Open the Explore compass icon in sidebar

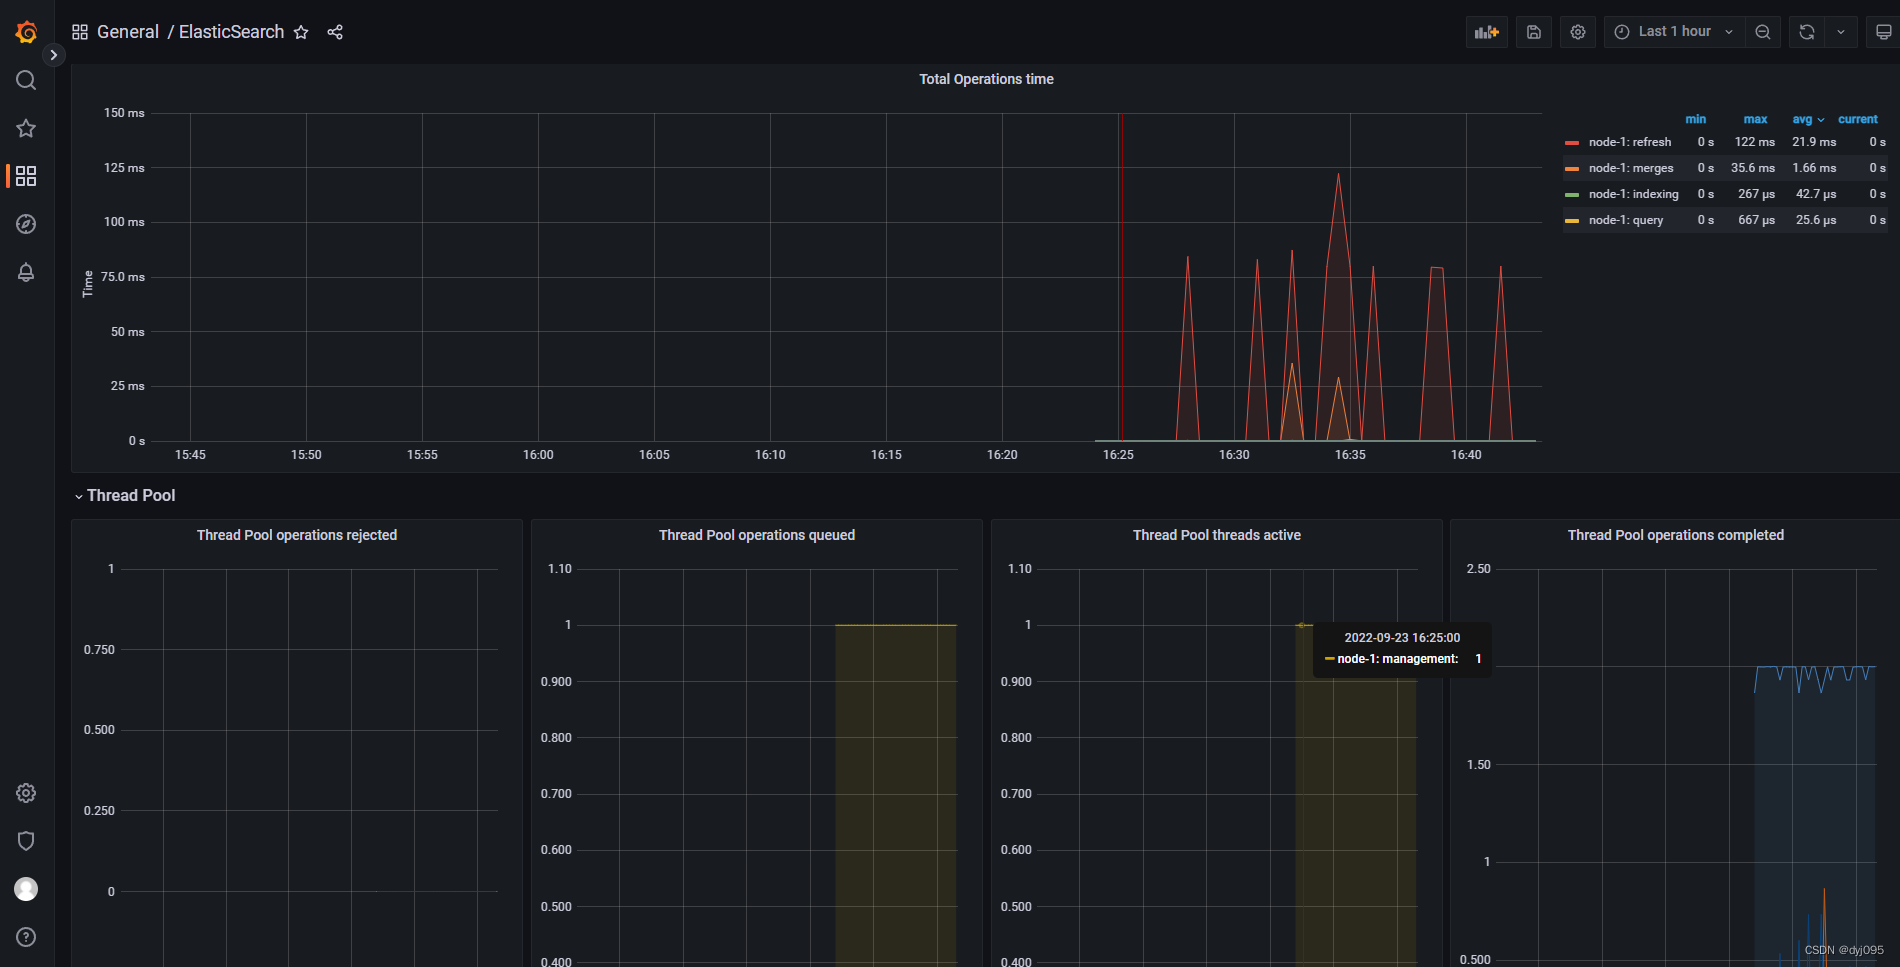[x=25, y=224]
